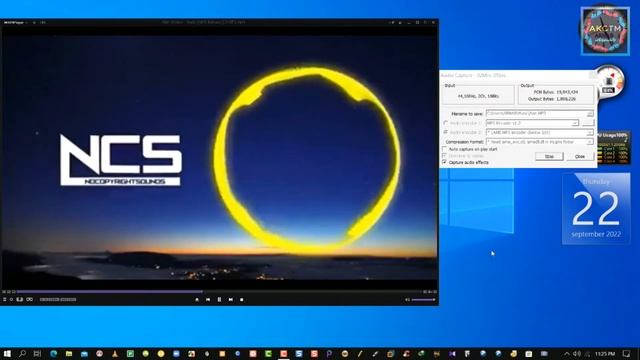
Task: Skip to the previous track in the player
Action: click(208, 300)
